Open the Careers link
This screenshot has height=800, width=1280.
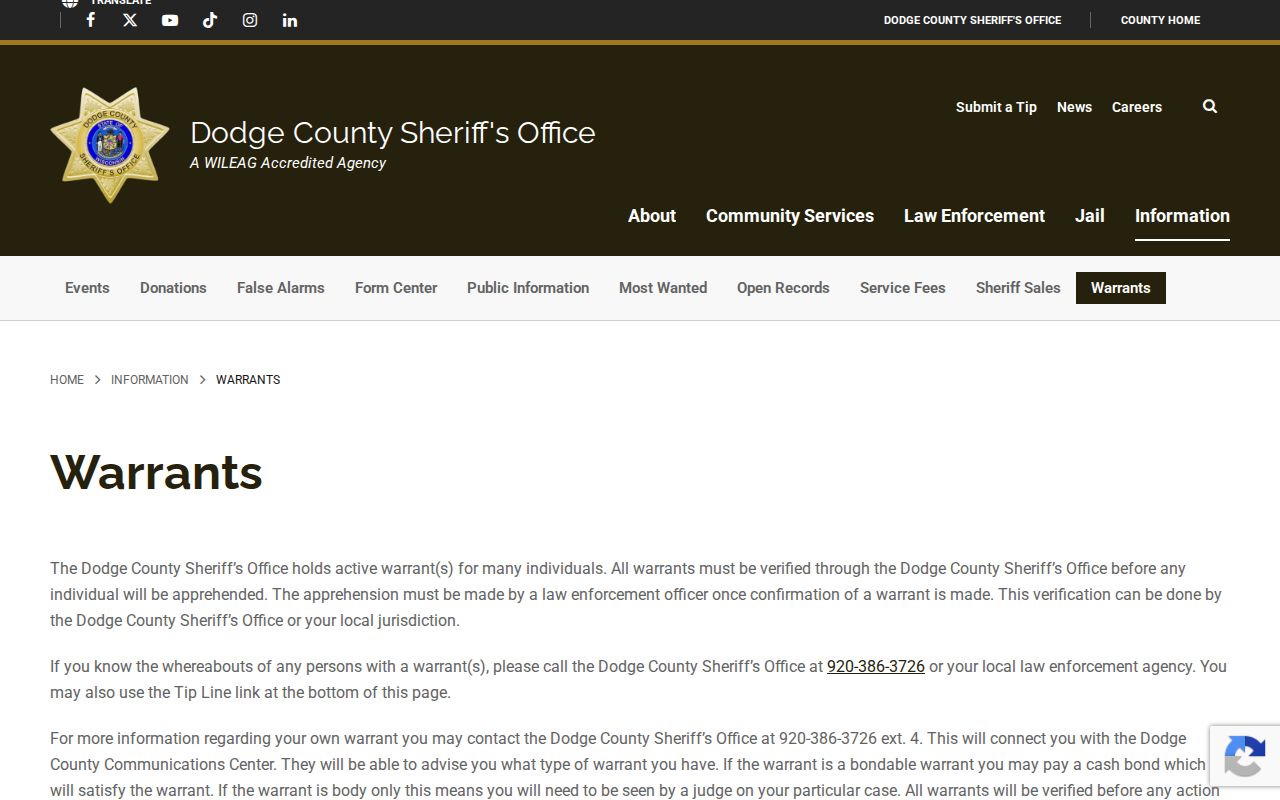tap(1137, 107)
